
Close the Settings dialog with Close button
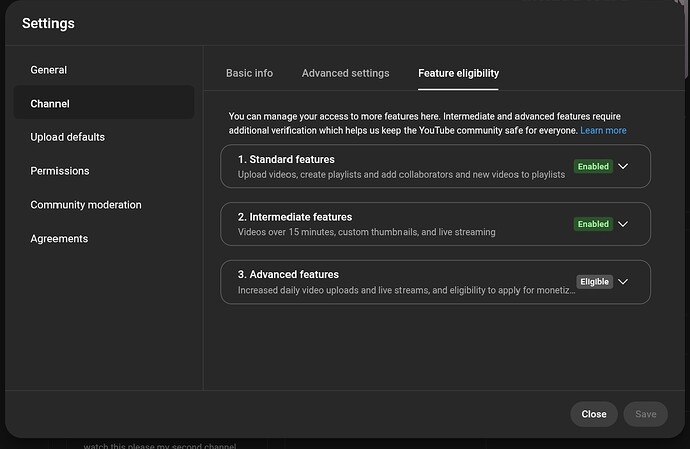click(594, 414)
